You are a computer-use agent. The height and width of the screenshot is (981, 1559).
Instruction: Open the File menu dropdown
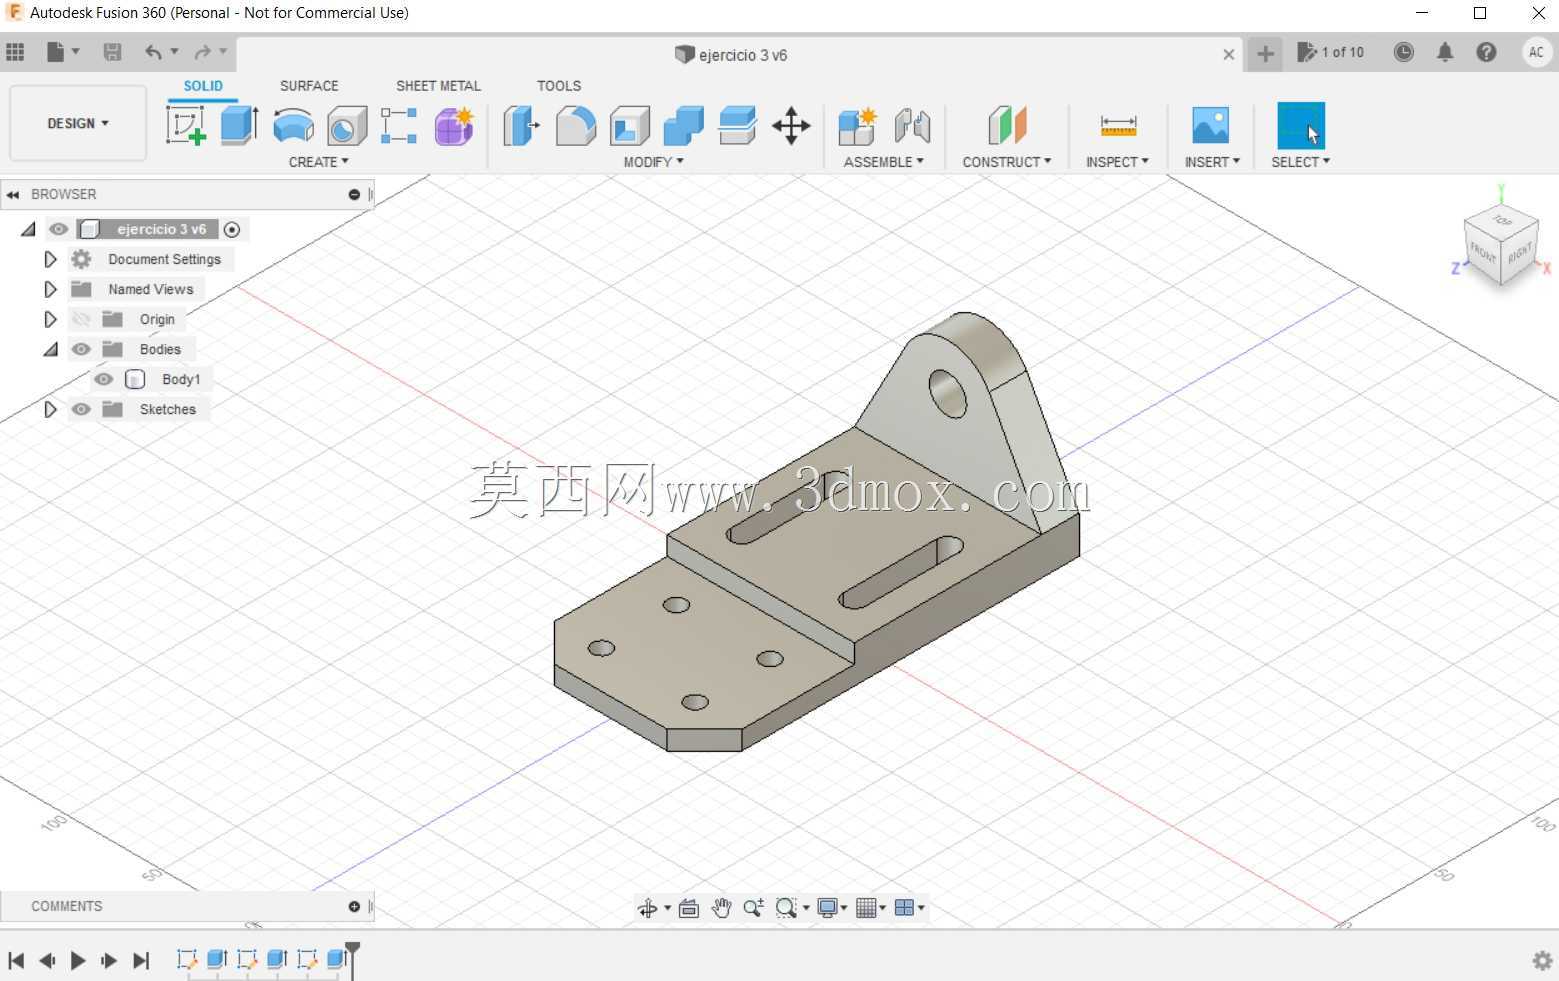pyautogui.click(x=63, y=52)
